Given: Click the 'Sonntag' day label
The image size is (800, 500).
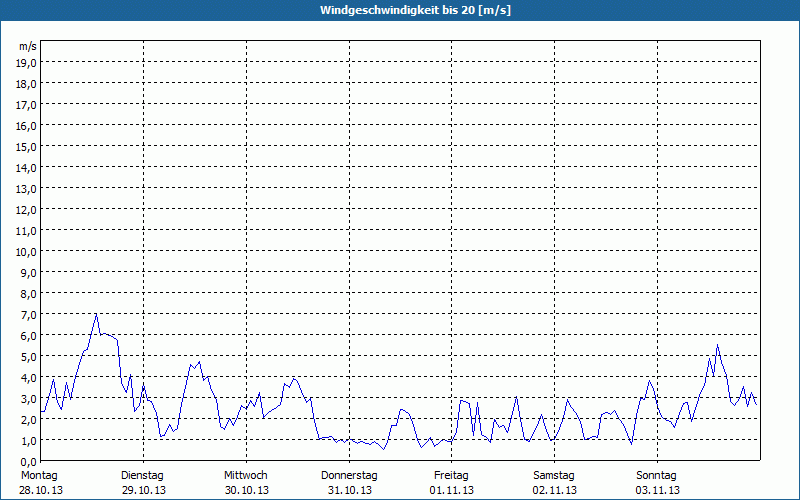Looking at the screenshot, I should (x=657, y=476).
